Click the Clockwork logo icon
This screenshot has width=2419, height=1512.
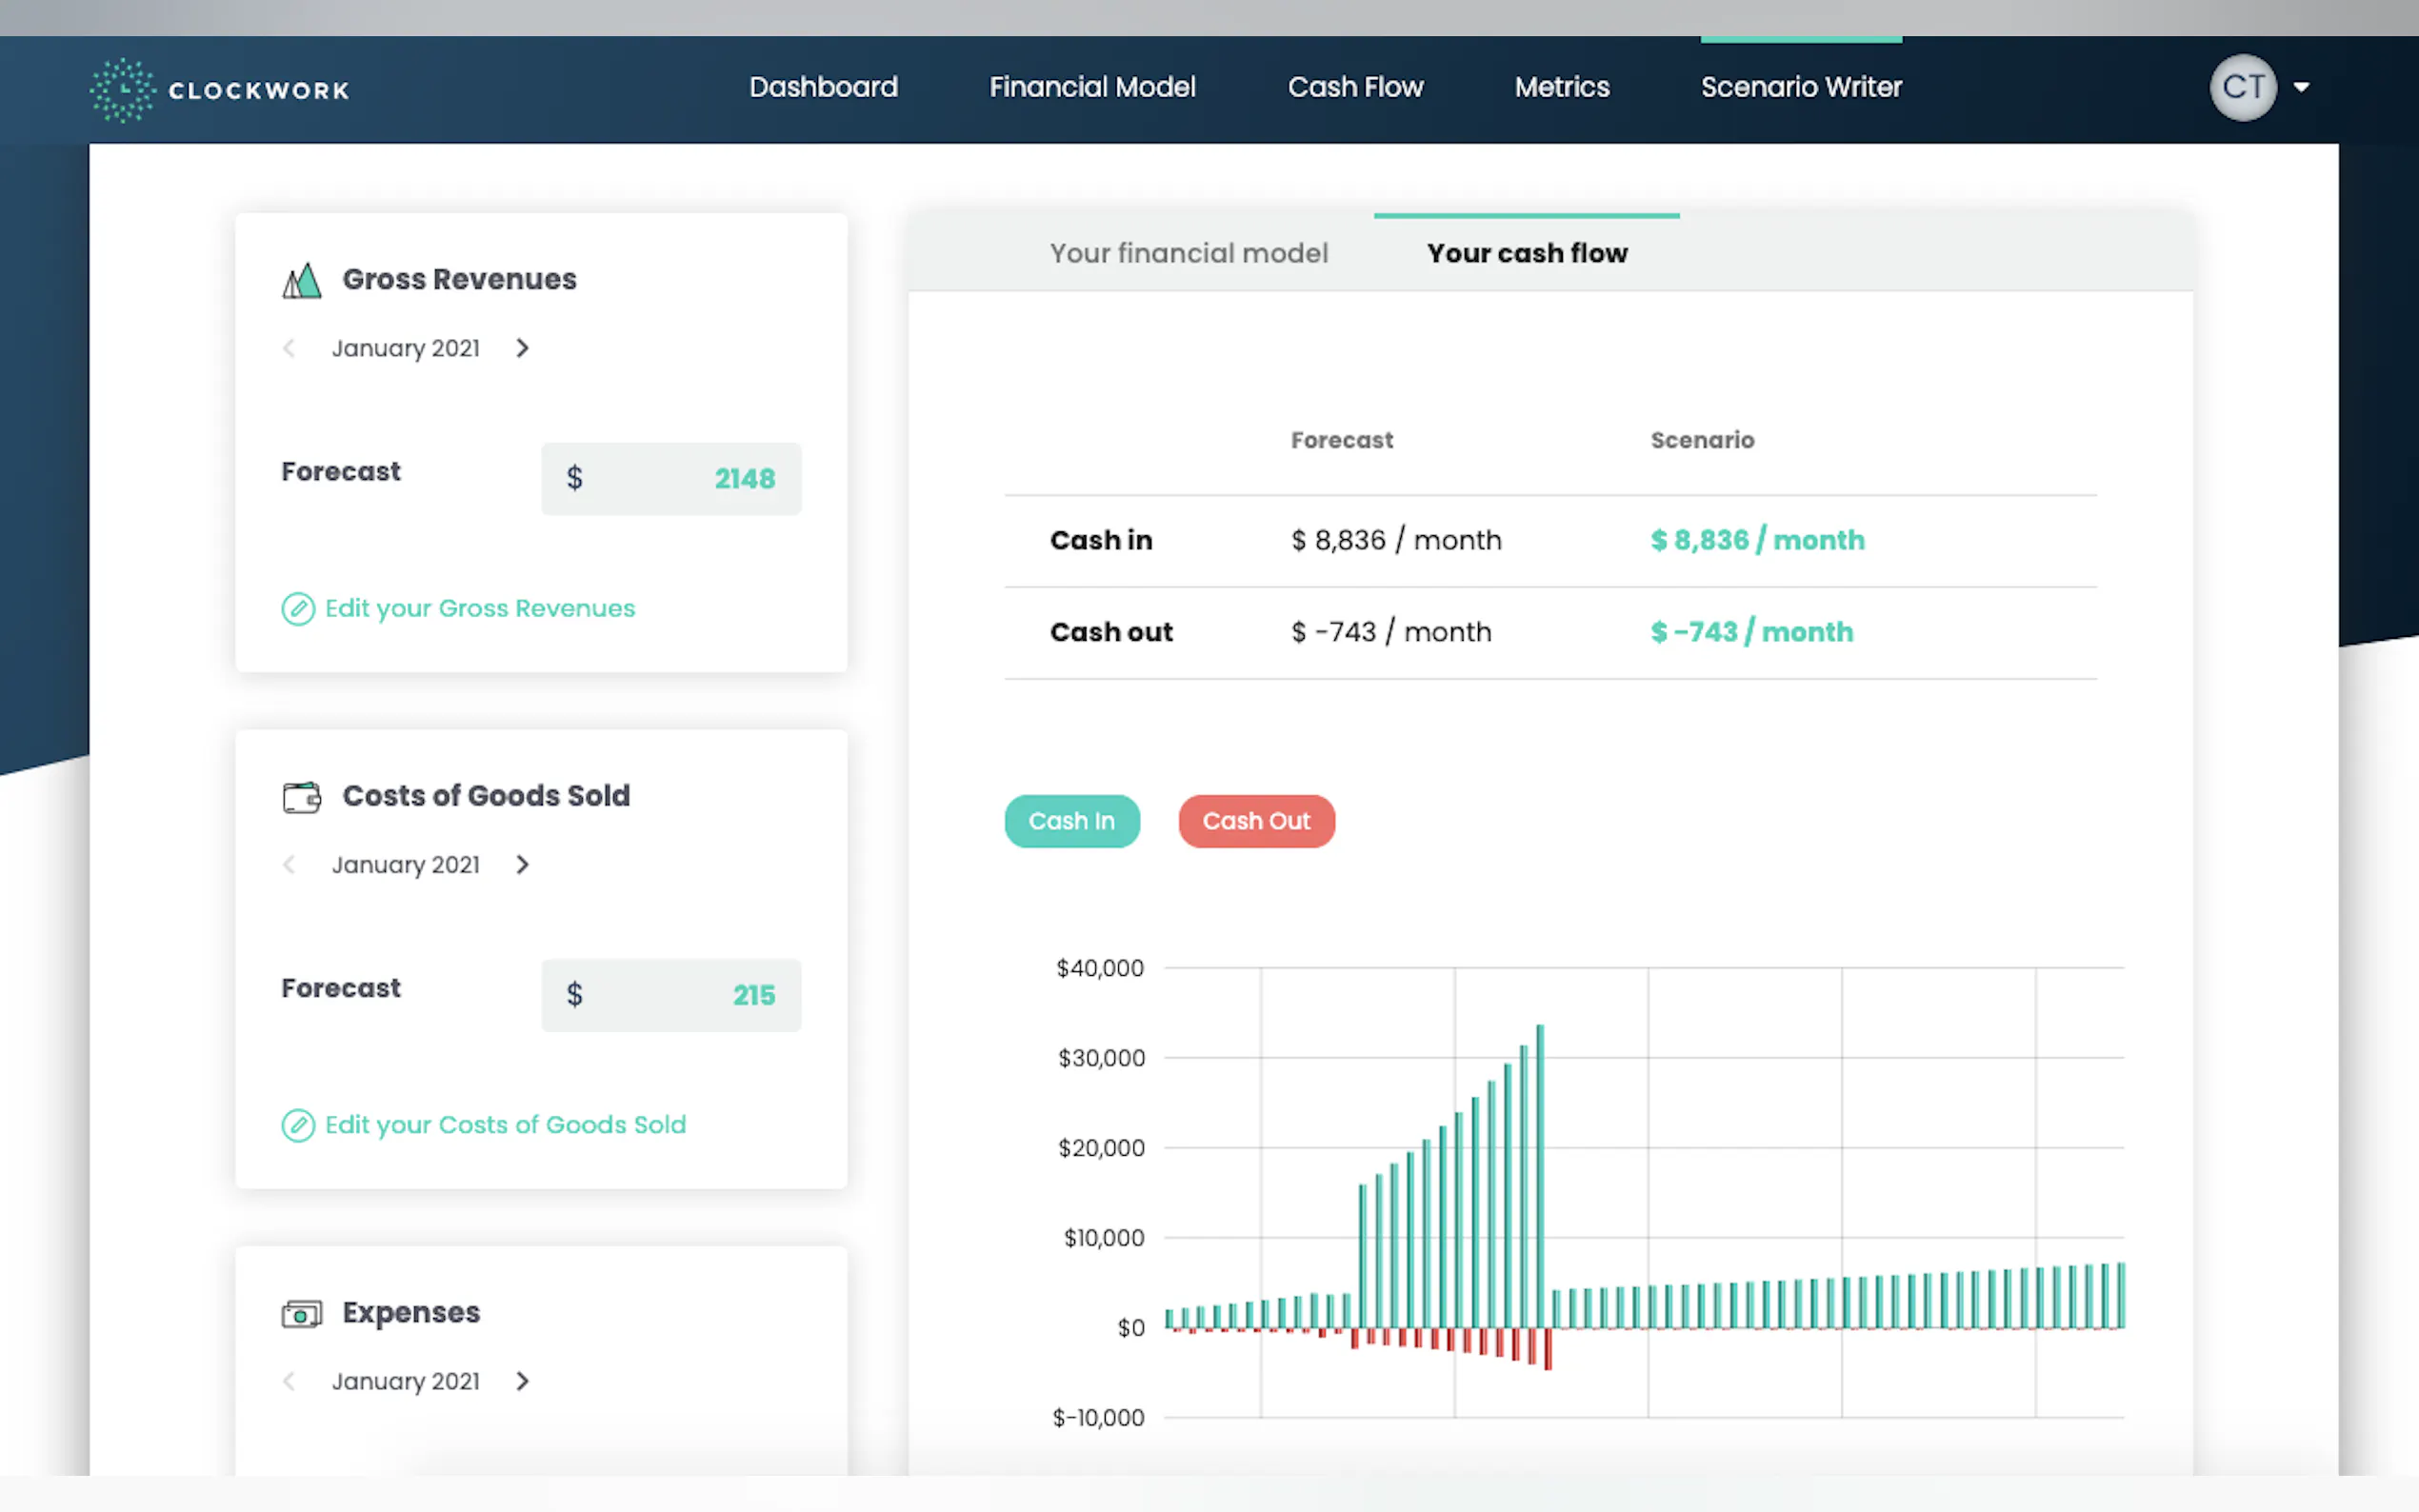point(122,89)
